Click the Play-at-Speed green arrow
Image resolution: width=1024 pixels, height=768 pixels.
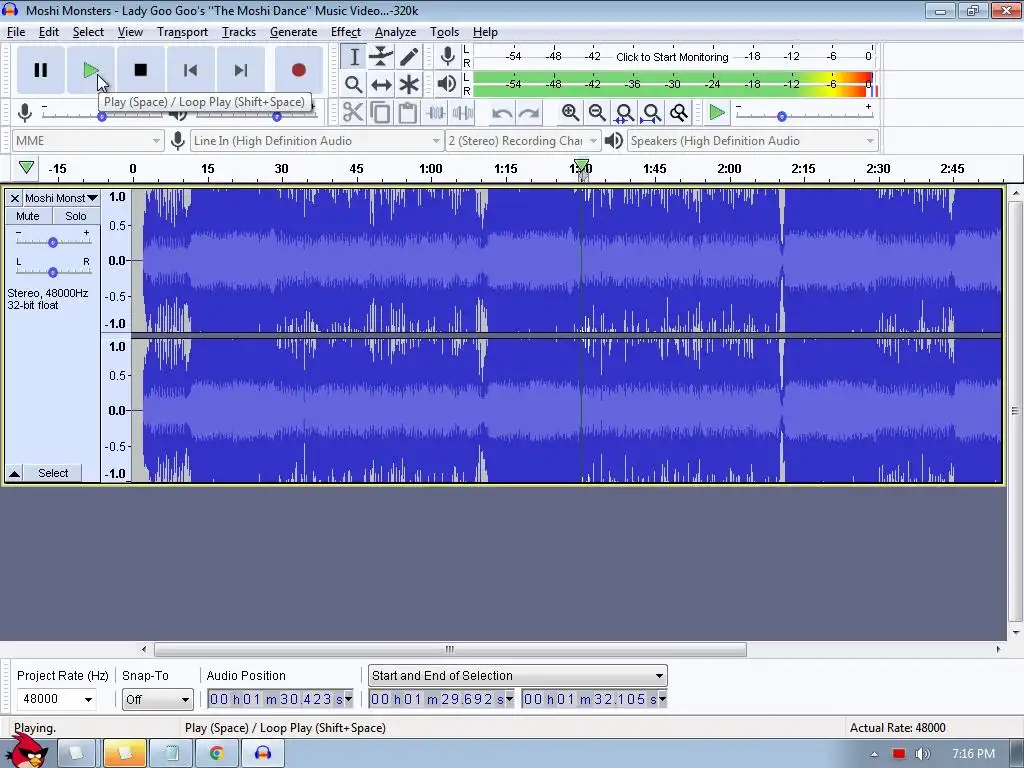coord(716,113)
